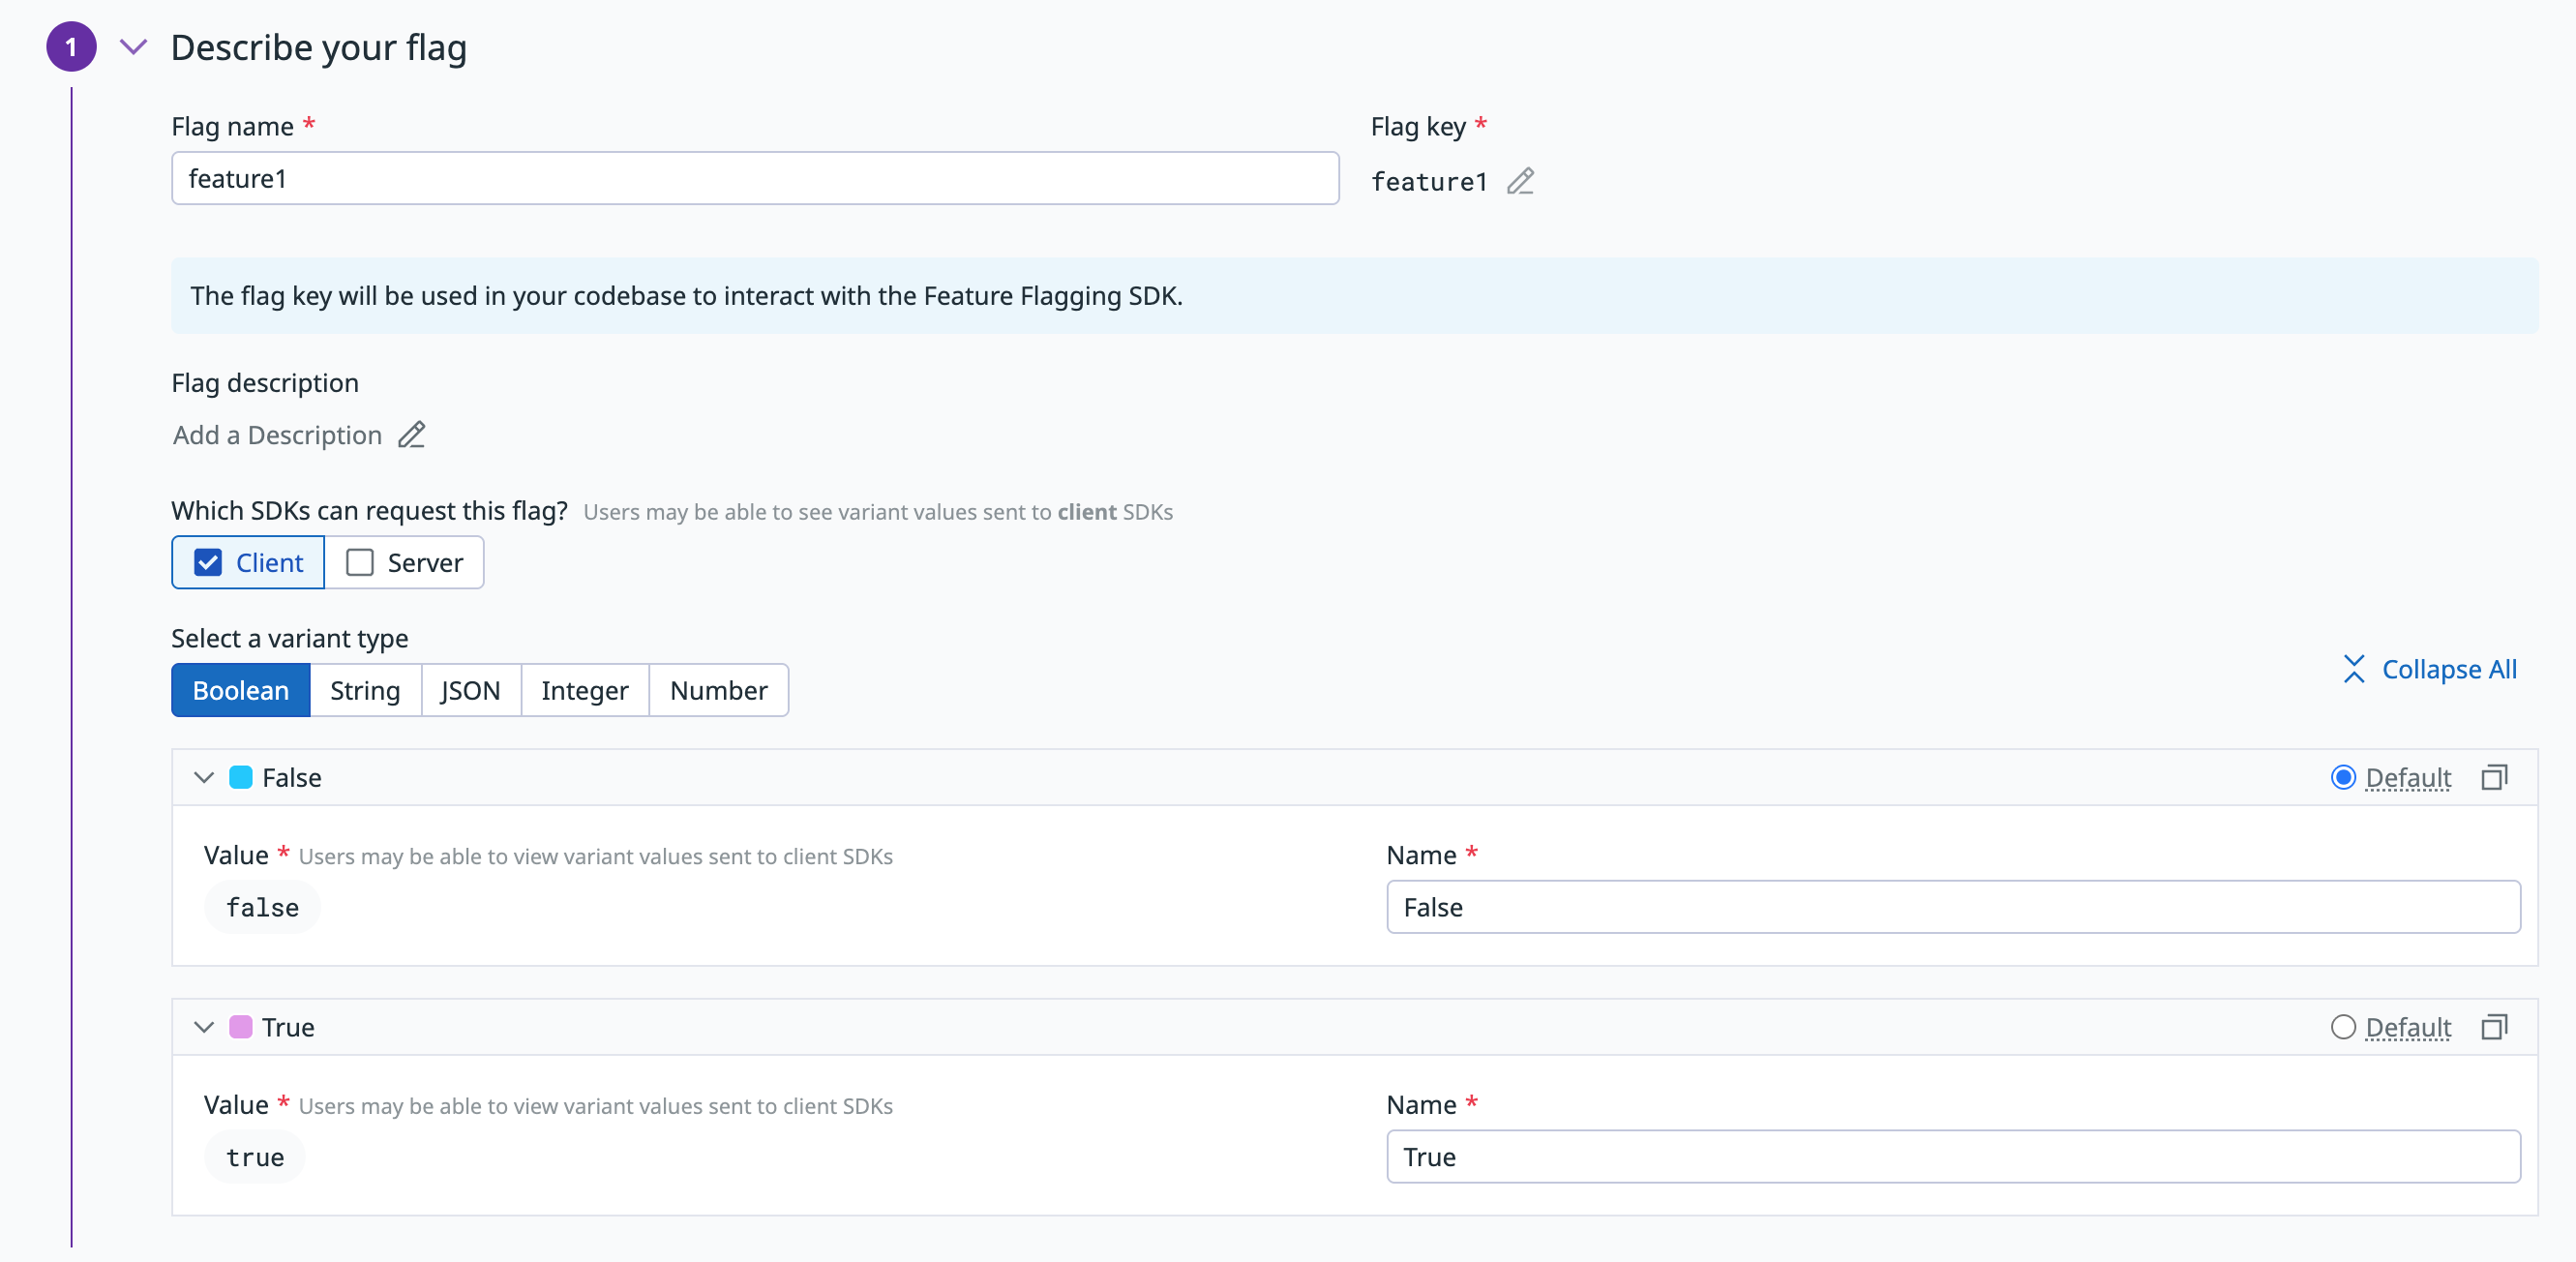Click Add a Description text

[277, 435]
